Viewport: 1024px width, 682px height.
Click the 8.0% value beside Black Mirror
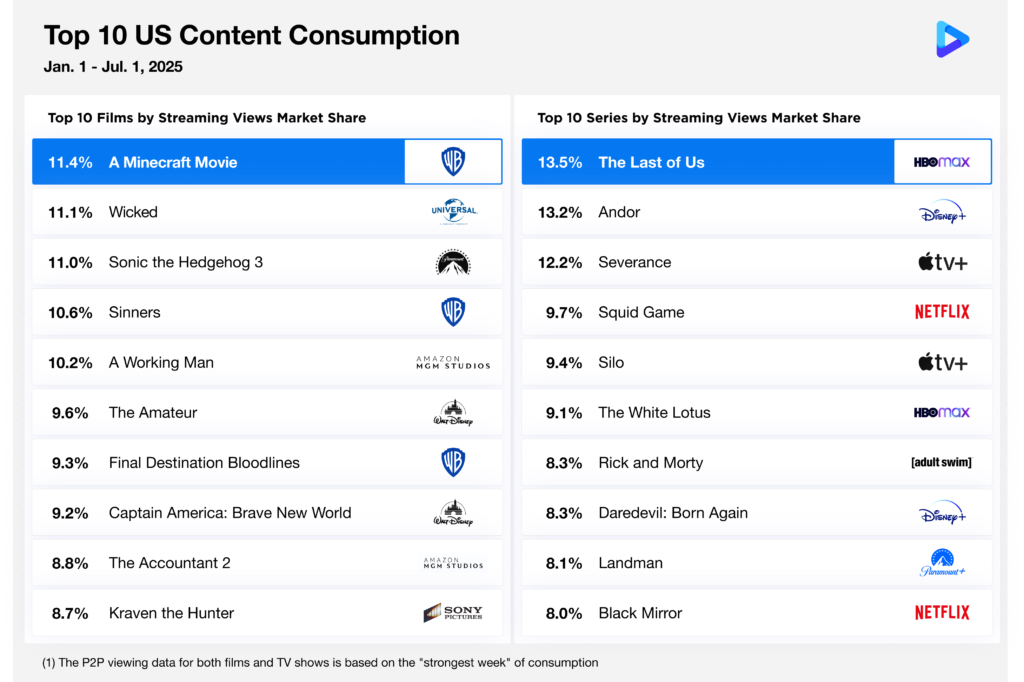[x=564, y=613]
